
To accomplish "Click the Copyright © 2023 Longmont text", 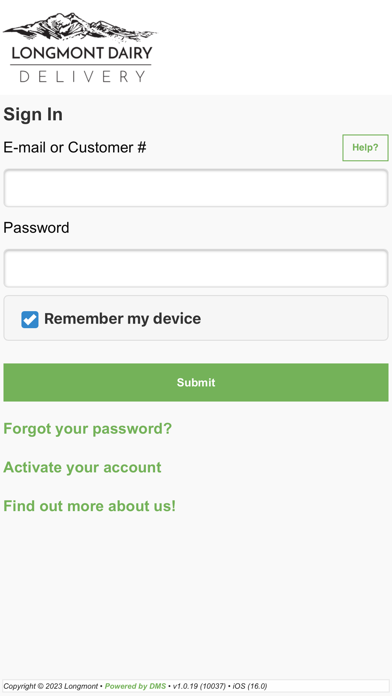I will point(51,686).
